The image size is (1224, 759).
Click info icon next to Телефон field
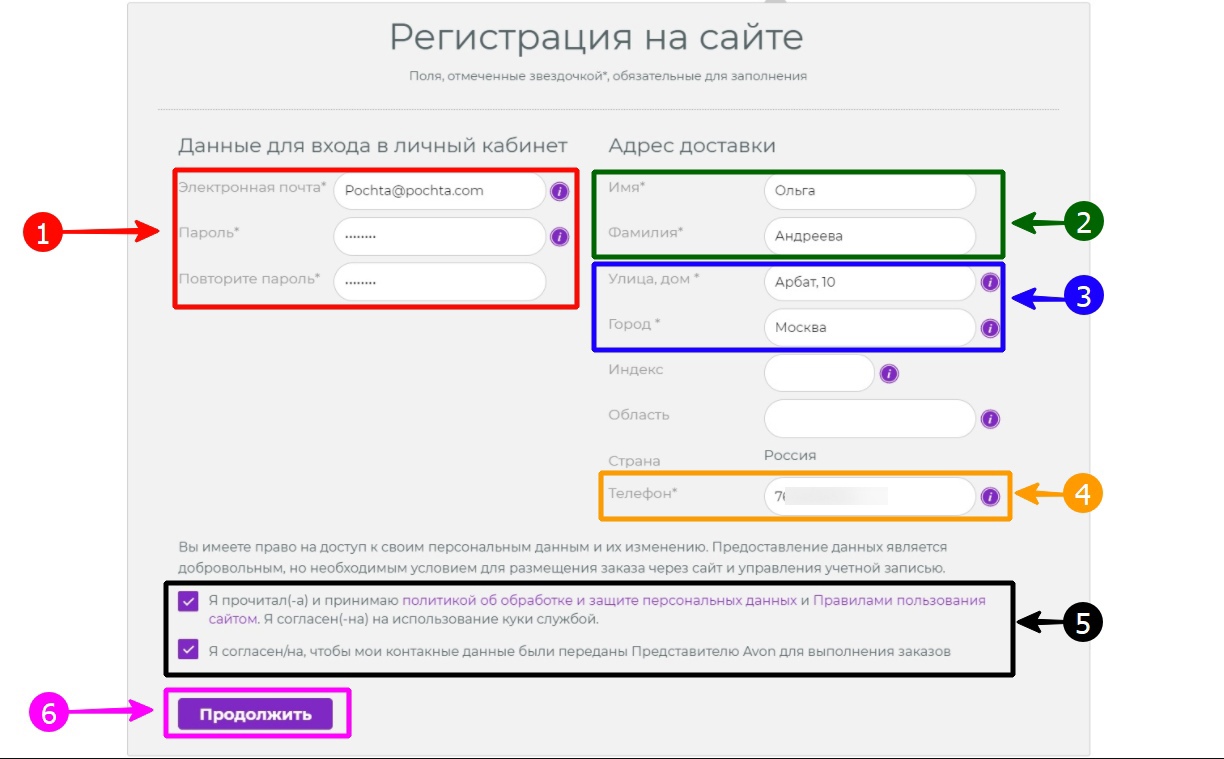tap(990, 497)
